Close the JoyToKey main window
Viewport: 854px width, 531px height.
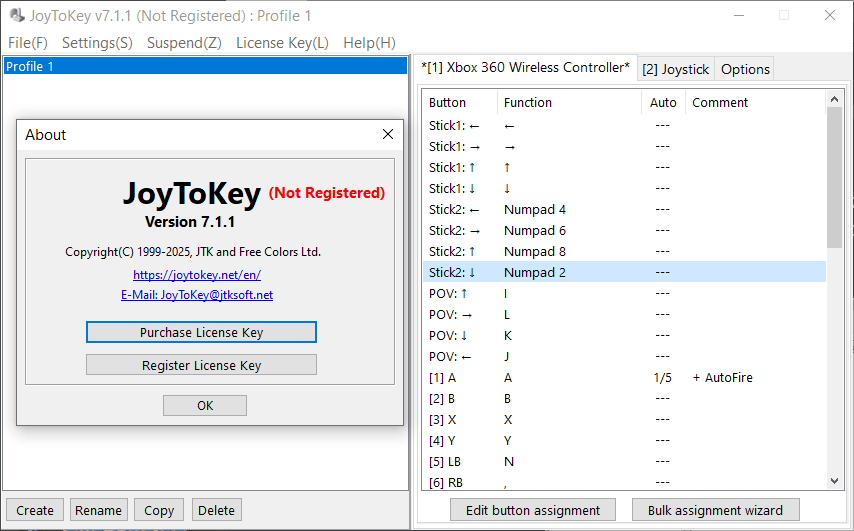pos(829,15)
